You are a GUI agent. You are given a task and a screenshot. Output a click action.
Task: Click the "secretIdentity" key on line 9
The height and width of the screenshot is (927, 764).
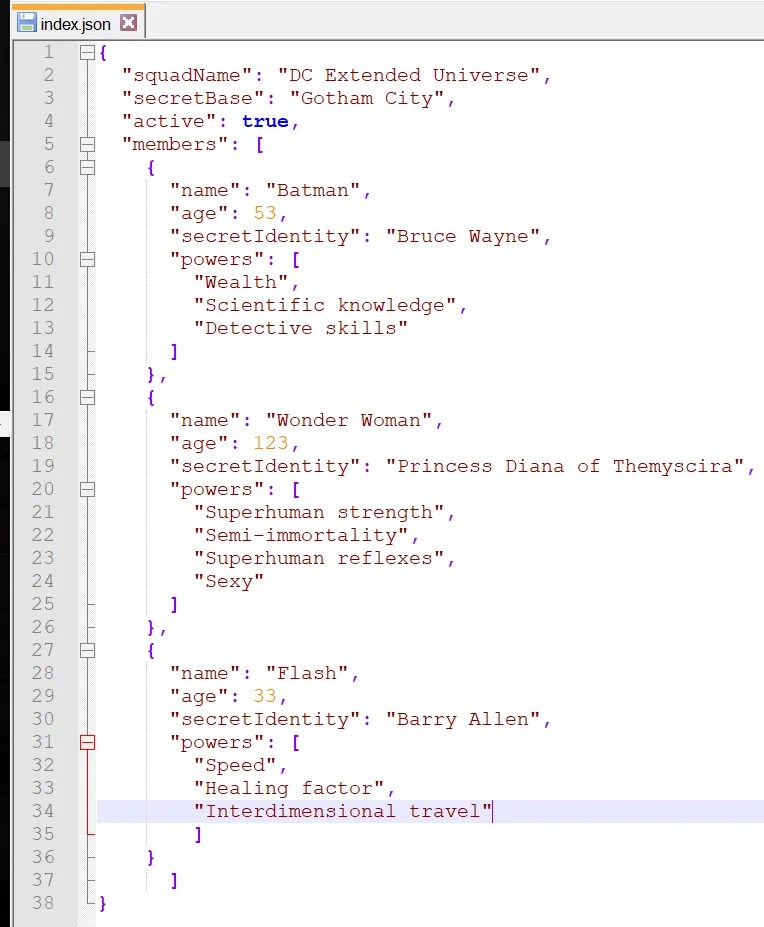[265, 236]
